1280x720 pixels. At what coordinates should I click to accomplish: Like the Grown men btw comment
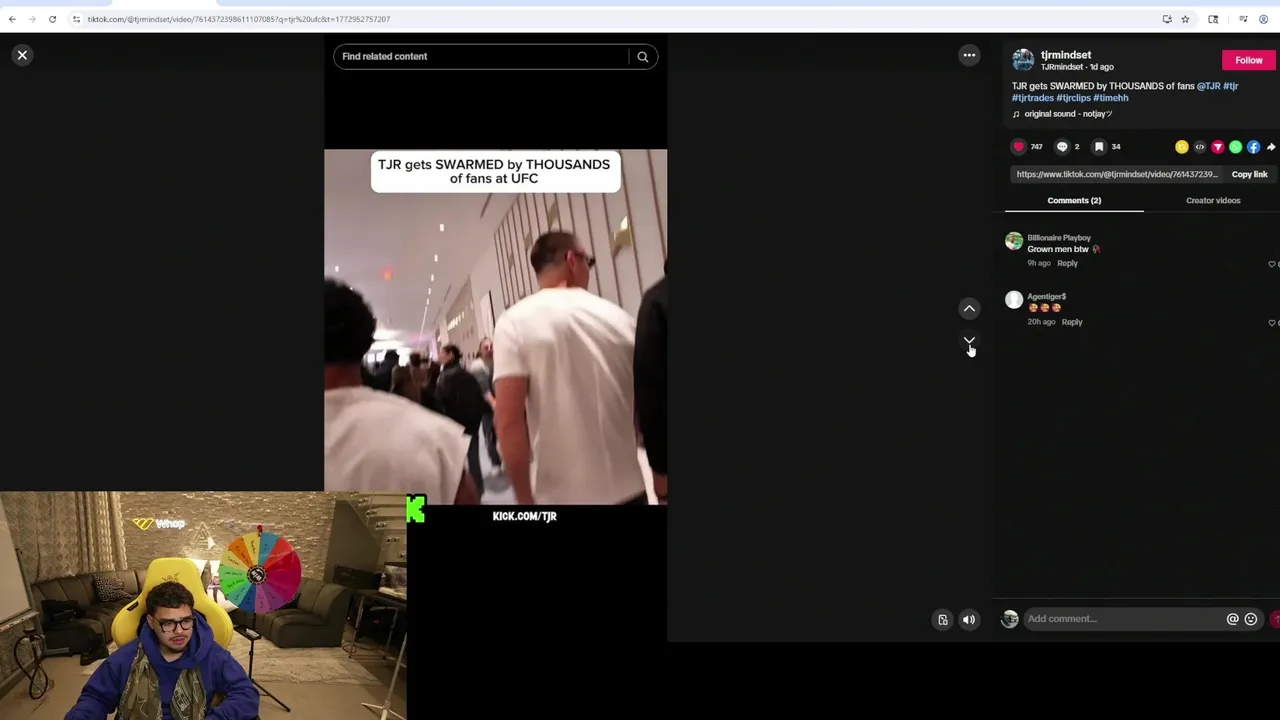pyautogui.click(x=1272, y=264)
